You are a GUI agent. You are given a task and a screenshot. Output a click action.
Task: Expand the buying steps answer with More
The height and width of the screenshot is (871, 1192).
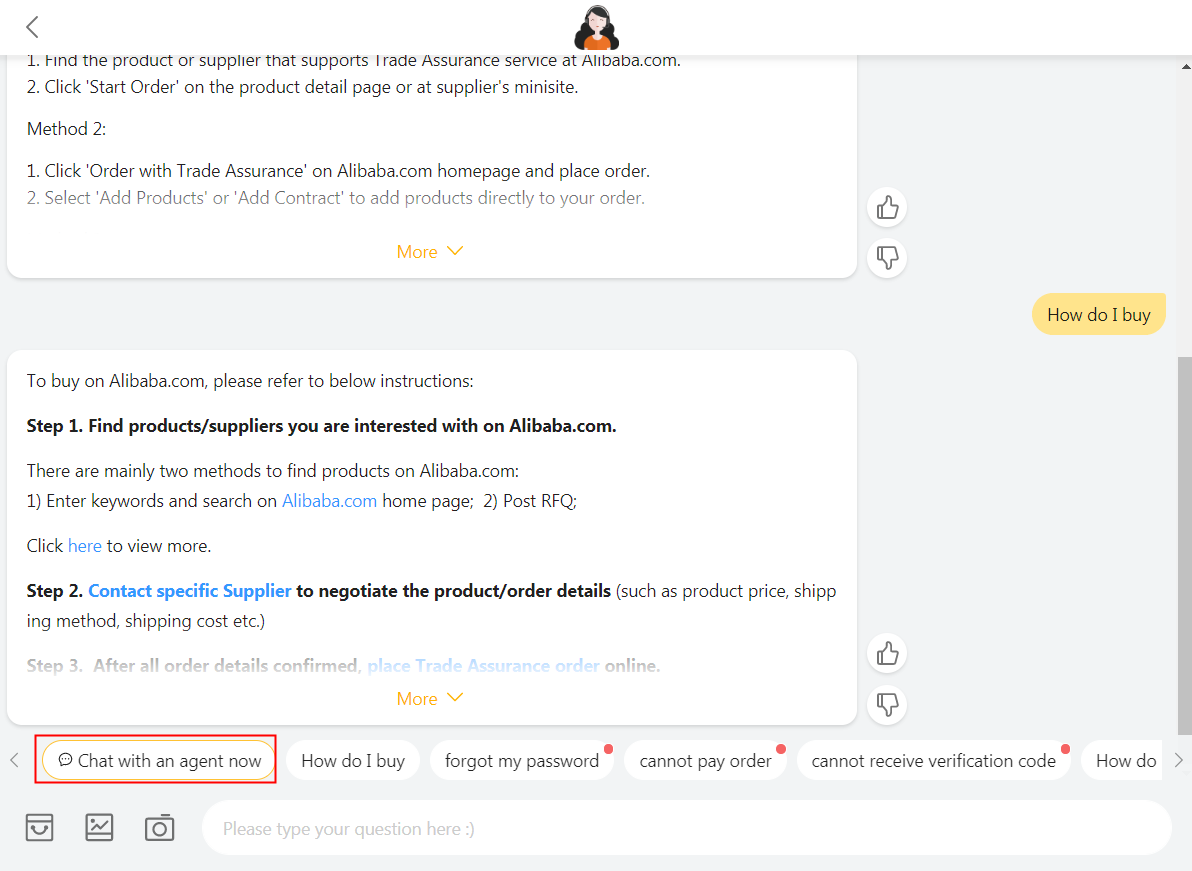tap(430, 698)
